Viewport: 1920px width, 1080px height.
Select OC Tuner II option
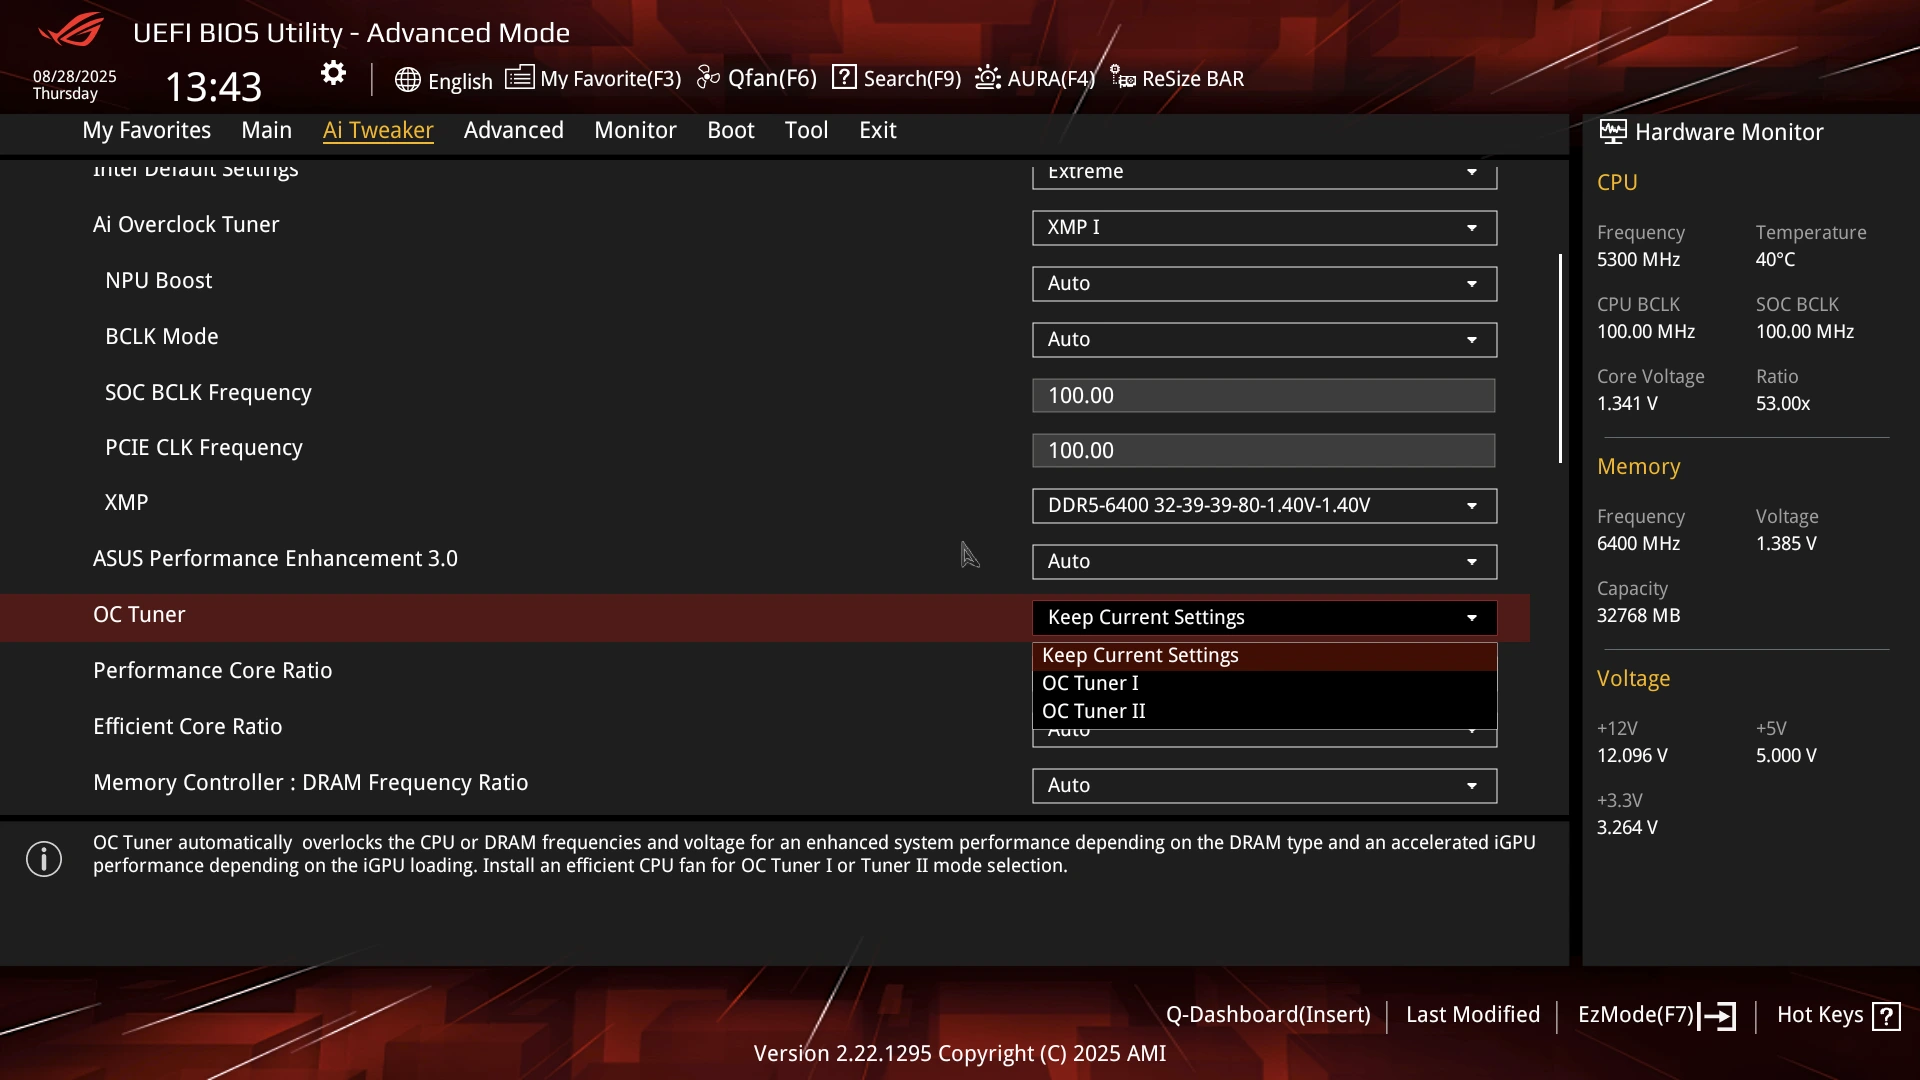[x=1264, y=712]
